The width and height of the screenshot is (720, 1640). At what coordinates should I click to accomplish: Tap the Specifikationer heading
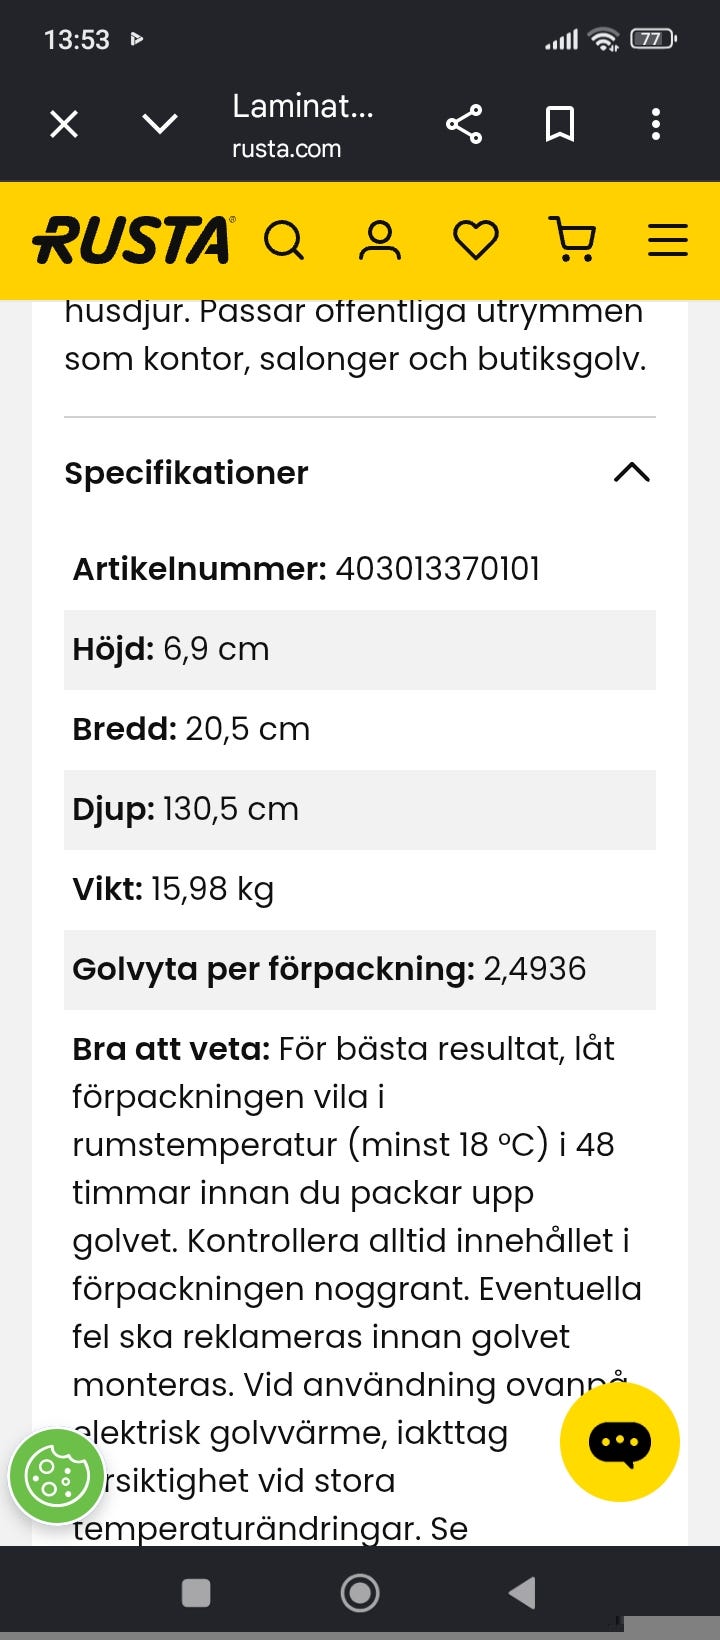(186, 473)
